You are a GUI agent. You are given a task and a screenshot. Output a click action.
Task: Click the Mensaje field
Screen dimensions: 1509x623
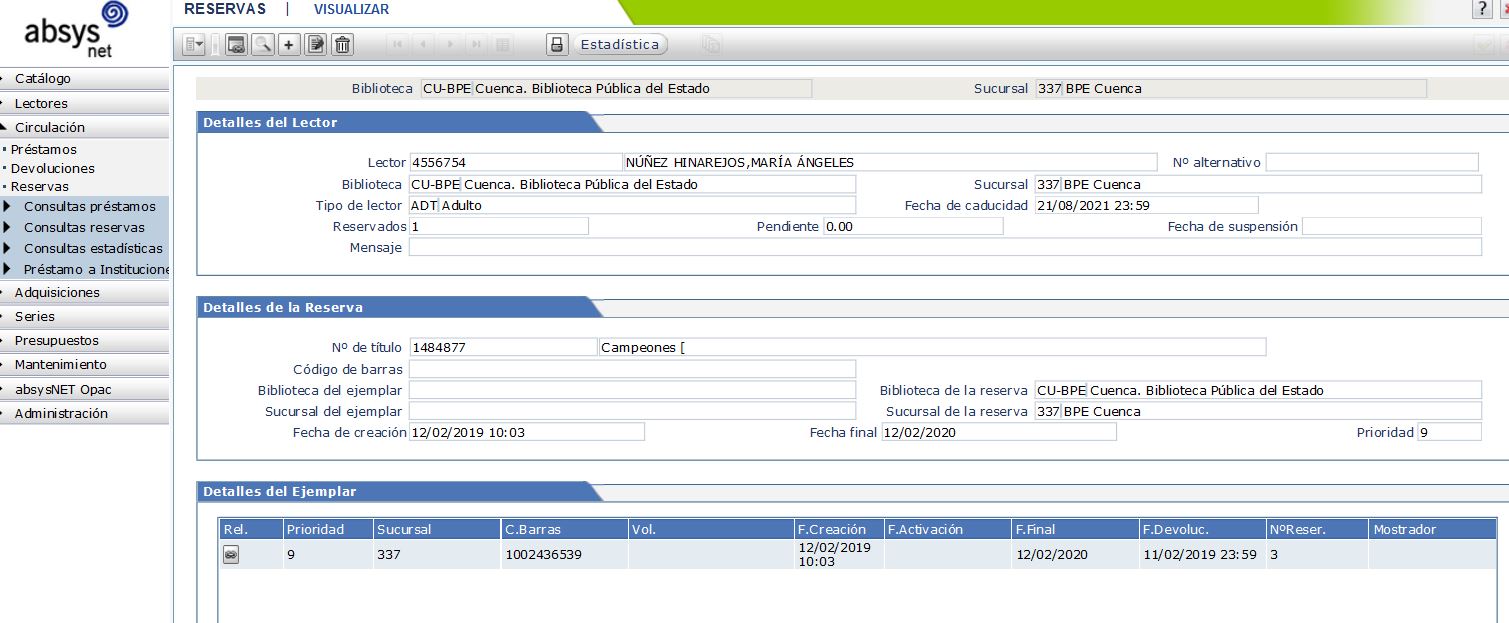coord(945,247)
